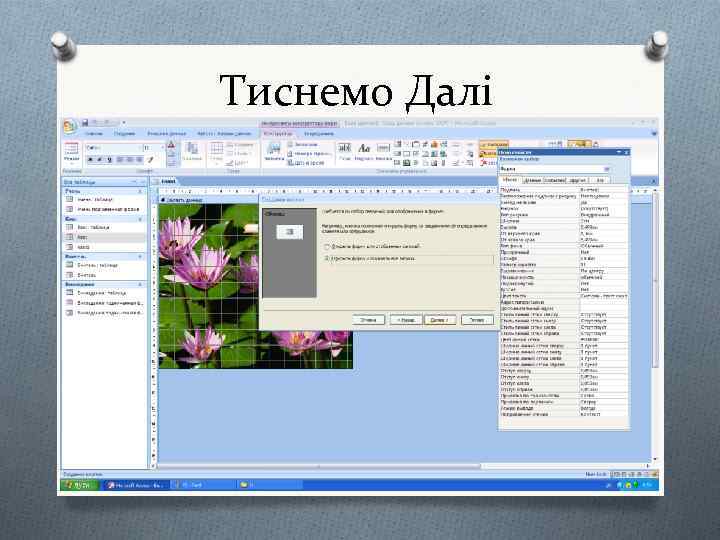The image size is (720, 540).
Task: Click the Добавить поля (Add fields) highlighted button
Action: 494,145
